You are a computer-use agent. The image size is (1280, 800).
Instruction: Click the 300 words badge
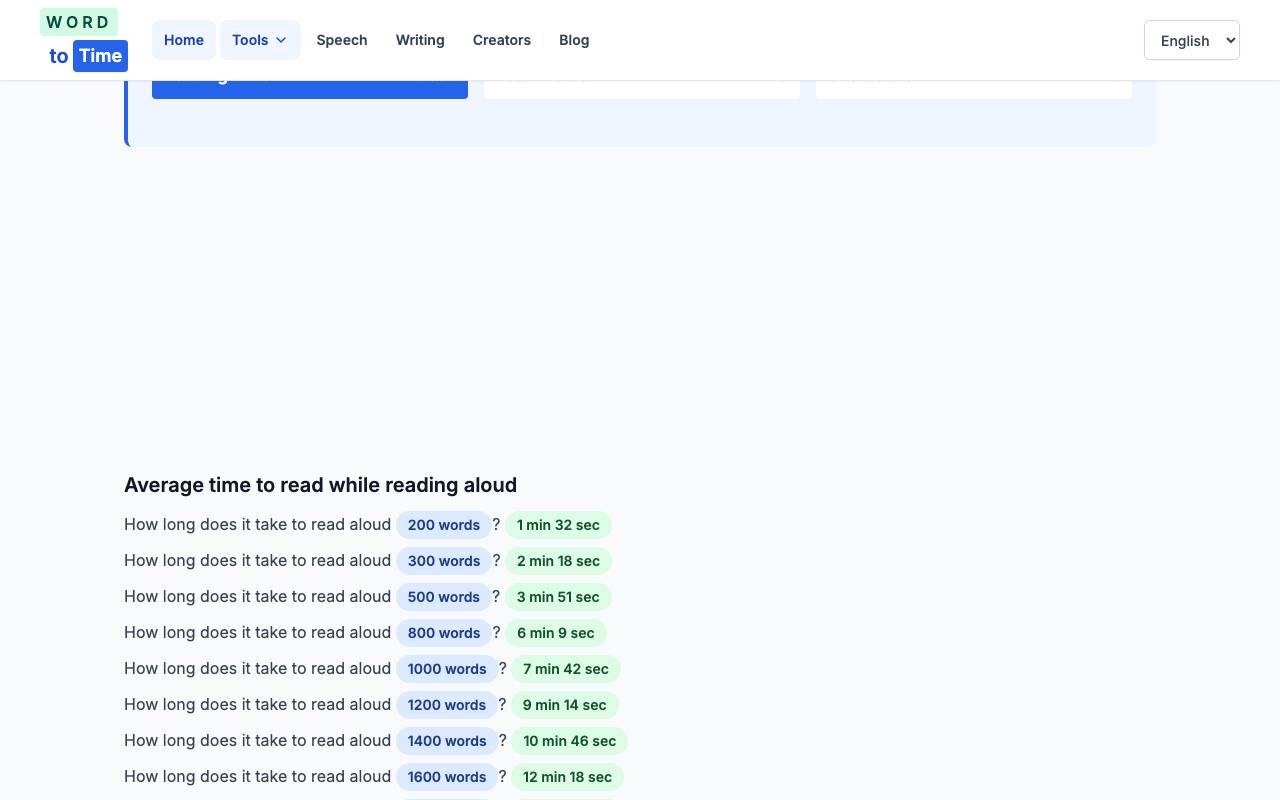(x=444, y=561)
